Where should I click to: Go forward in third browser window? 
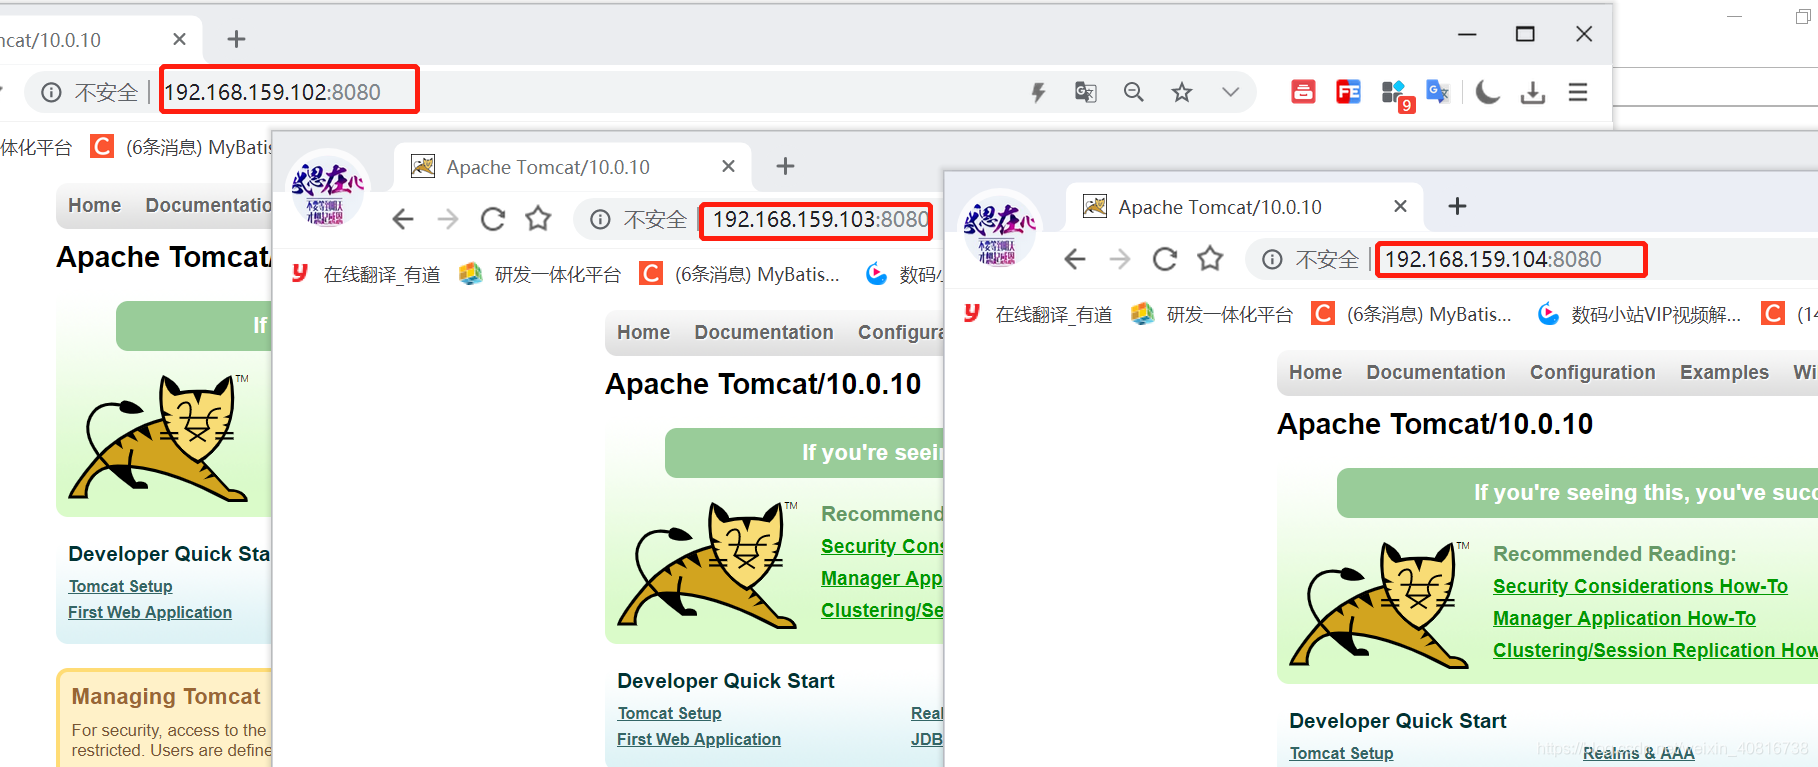click(1120, 259)
